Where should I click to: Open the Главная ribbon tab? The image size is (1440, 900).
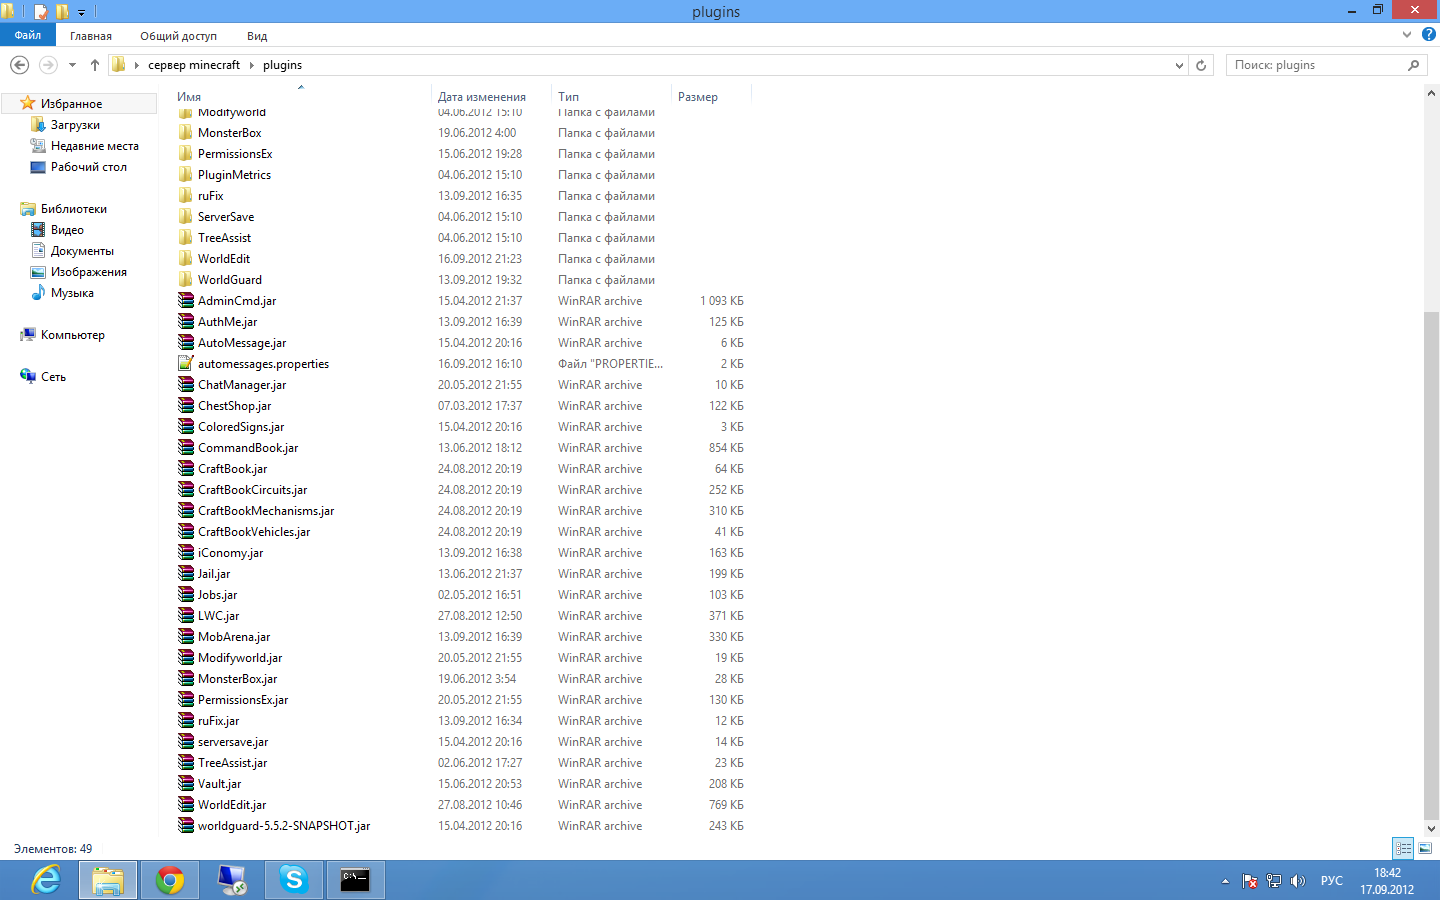click(91, 36)
